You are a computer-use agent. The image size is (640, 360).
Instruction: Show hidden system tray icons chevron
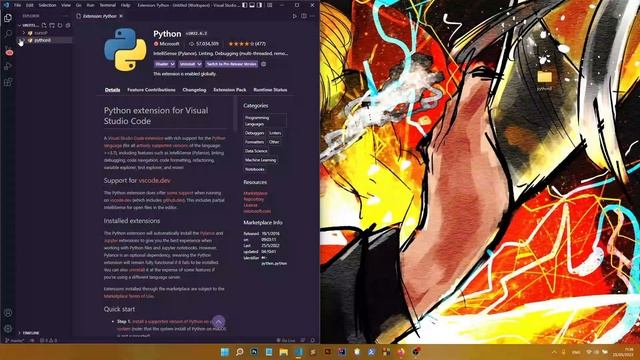coord(554,352)
